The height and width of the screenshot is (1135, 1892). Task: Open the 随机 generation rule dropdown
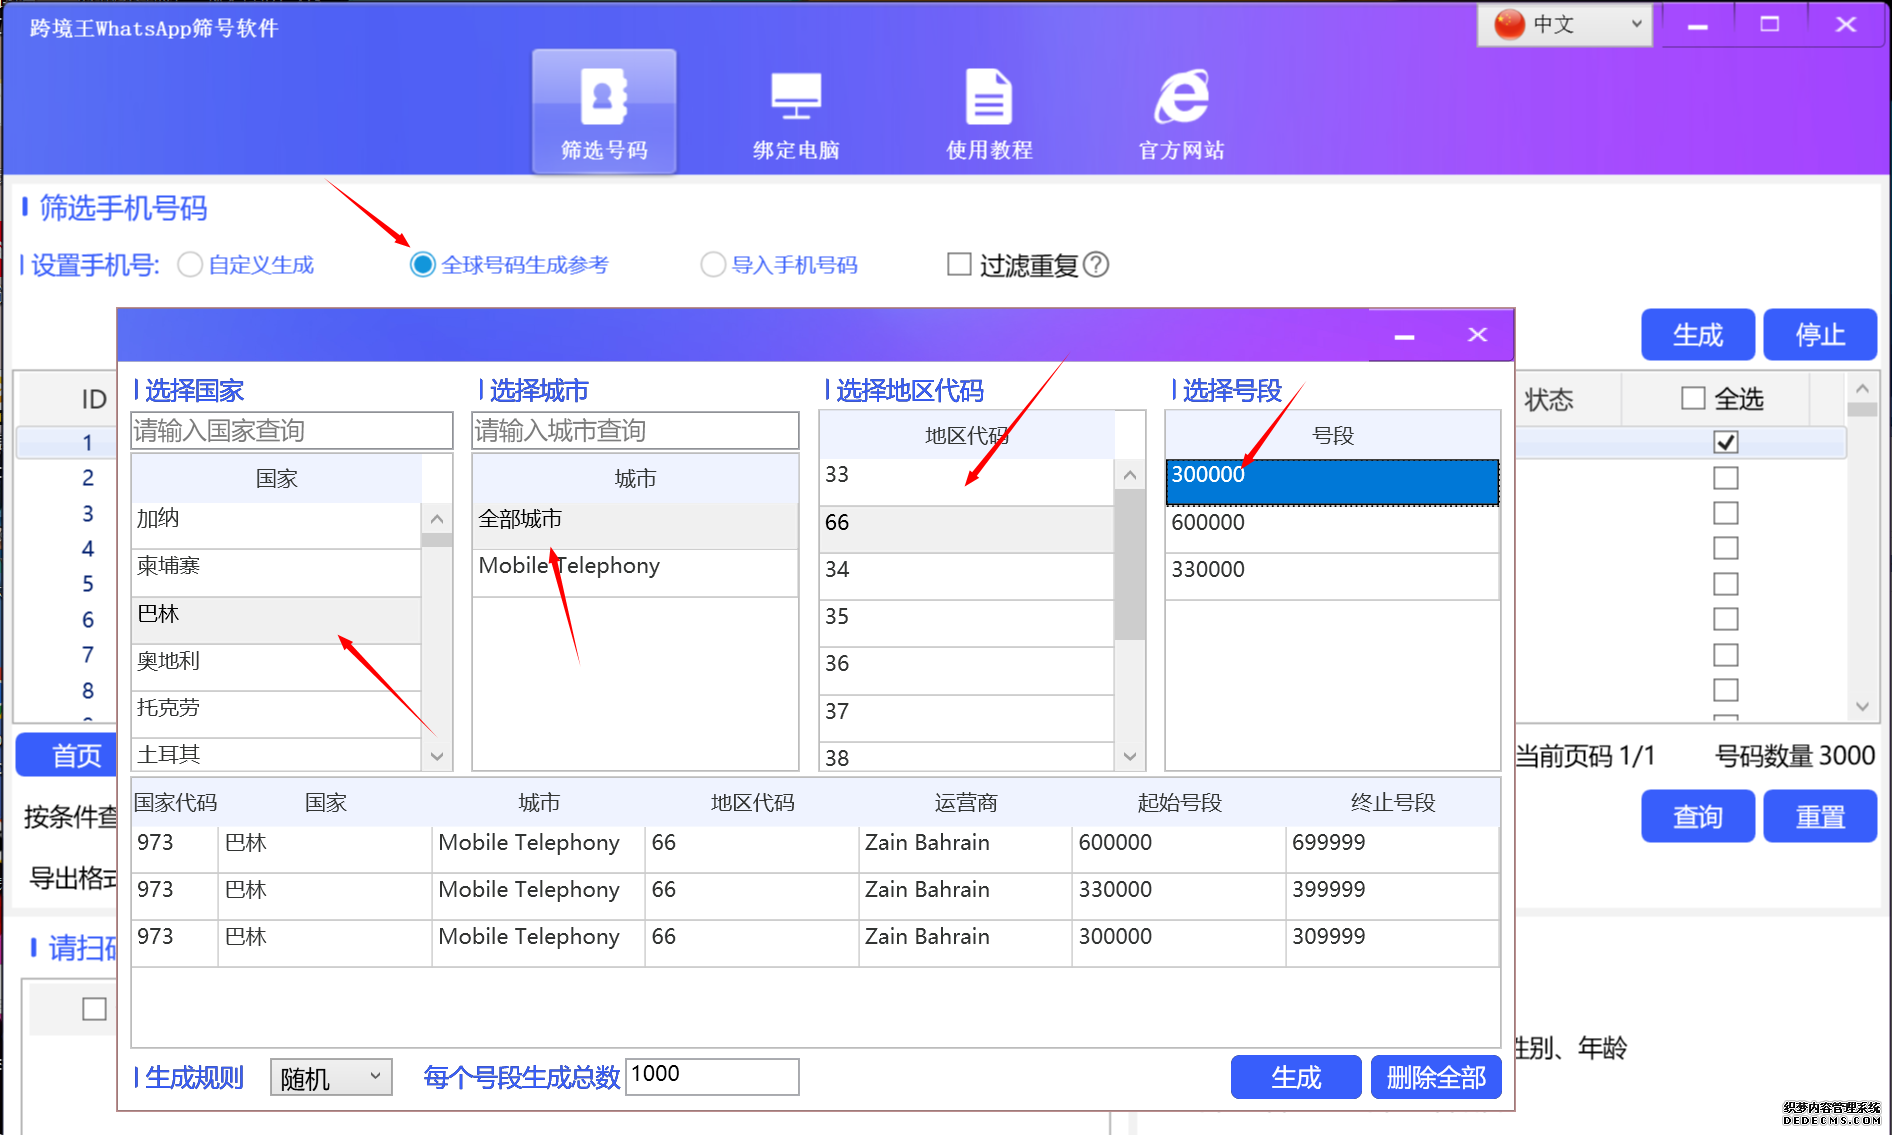tap(330, 1077)
